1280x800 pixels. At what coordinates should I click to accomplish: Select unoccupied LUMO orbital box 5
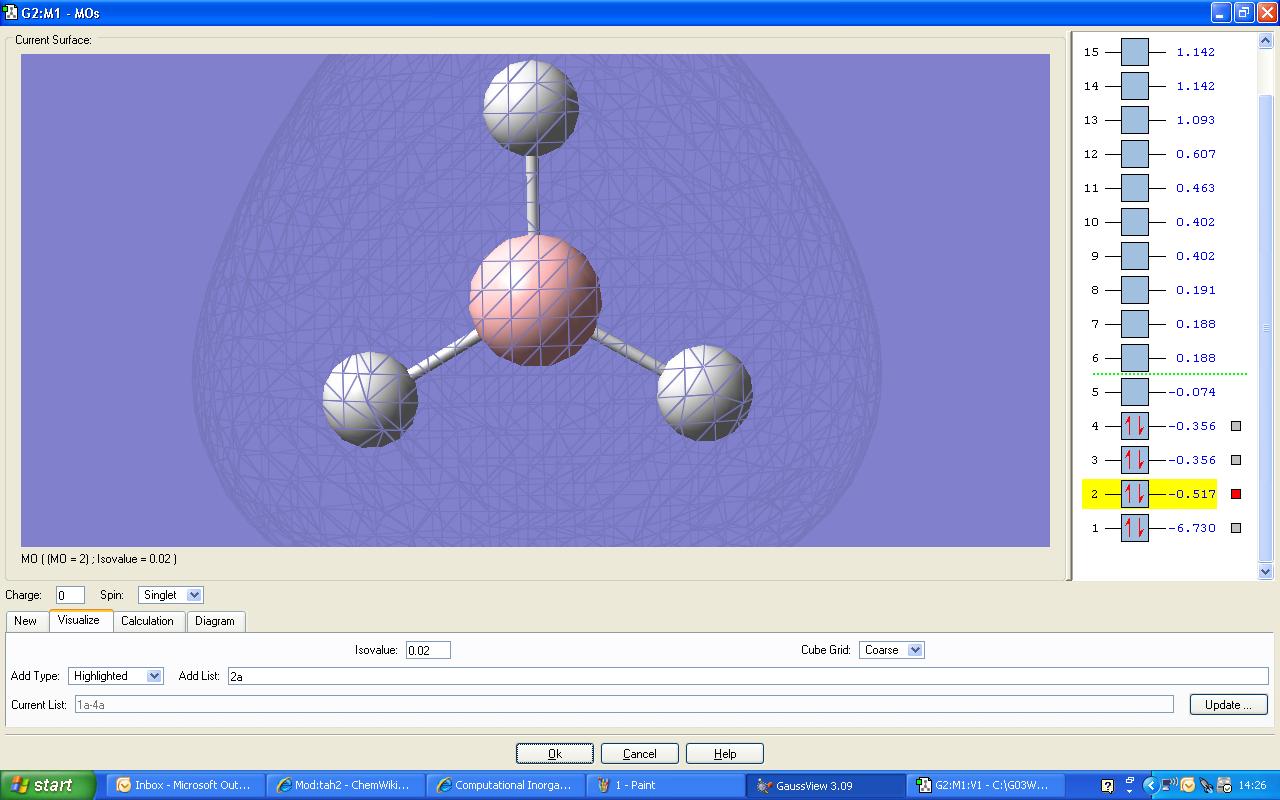pyautogui.click(x=1134, y=392)
